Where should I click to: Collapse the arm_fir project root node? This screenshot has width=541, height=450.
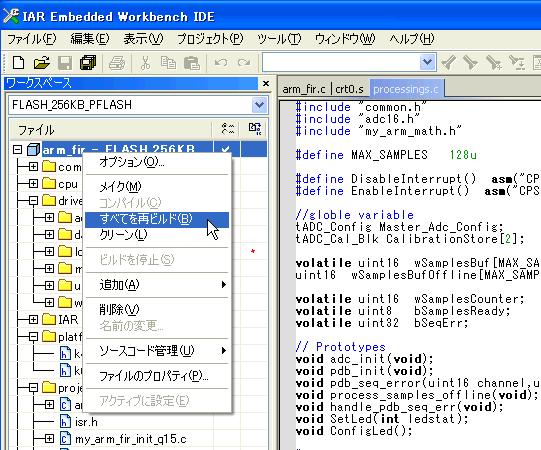tap(17, 150)
